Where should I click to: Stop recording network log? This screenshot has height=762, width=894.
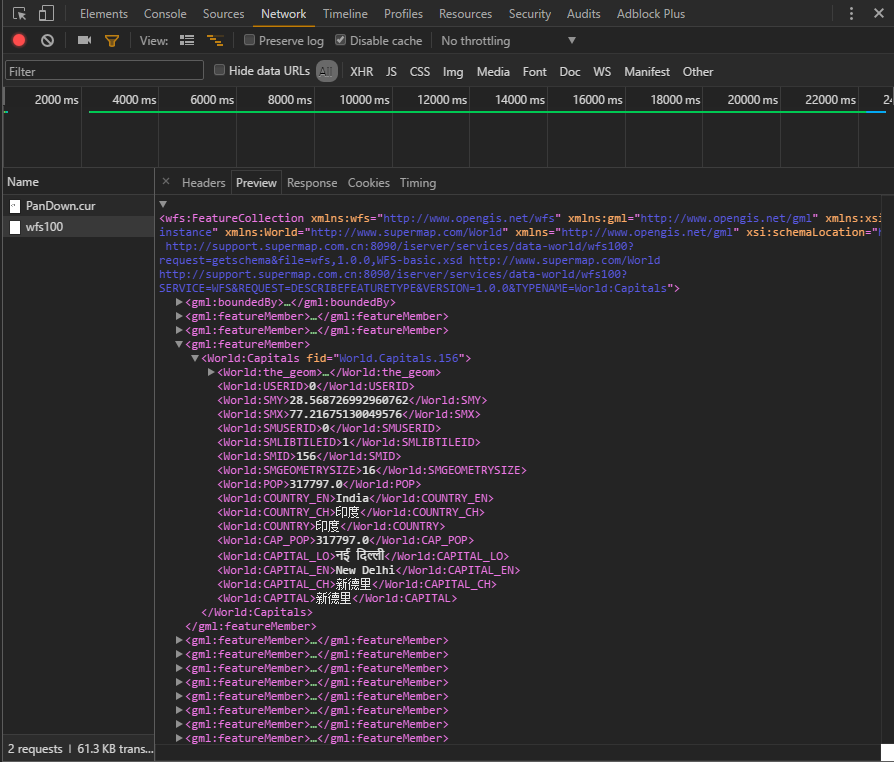(19, 41)
